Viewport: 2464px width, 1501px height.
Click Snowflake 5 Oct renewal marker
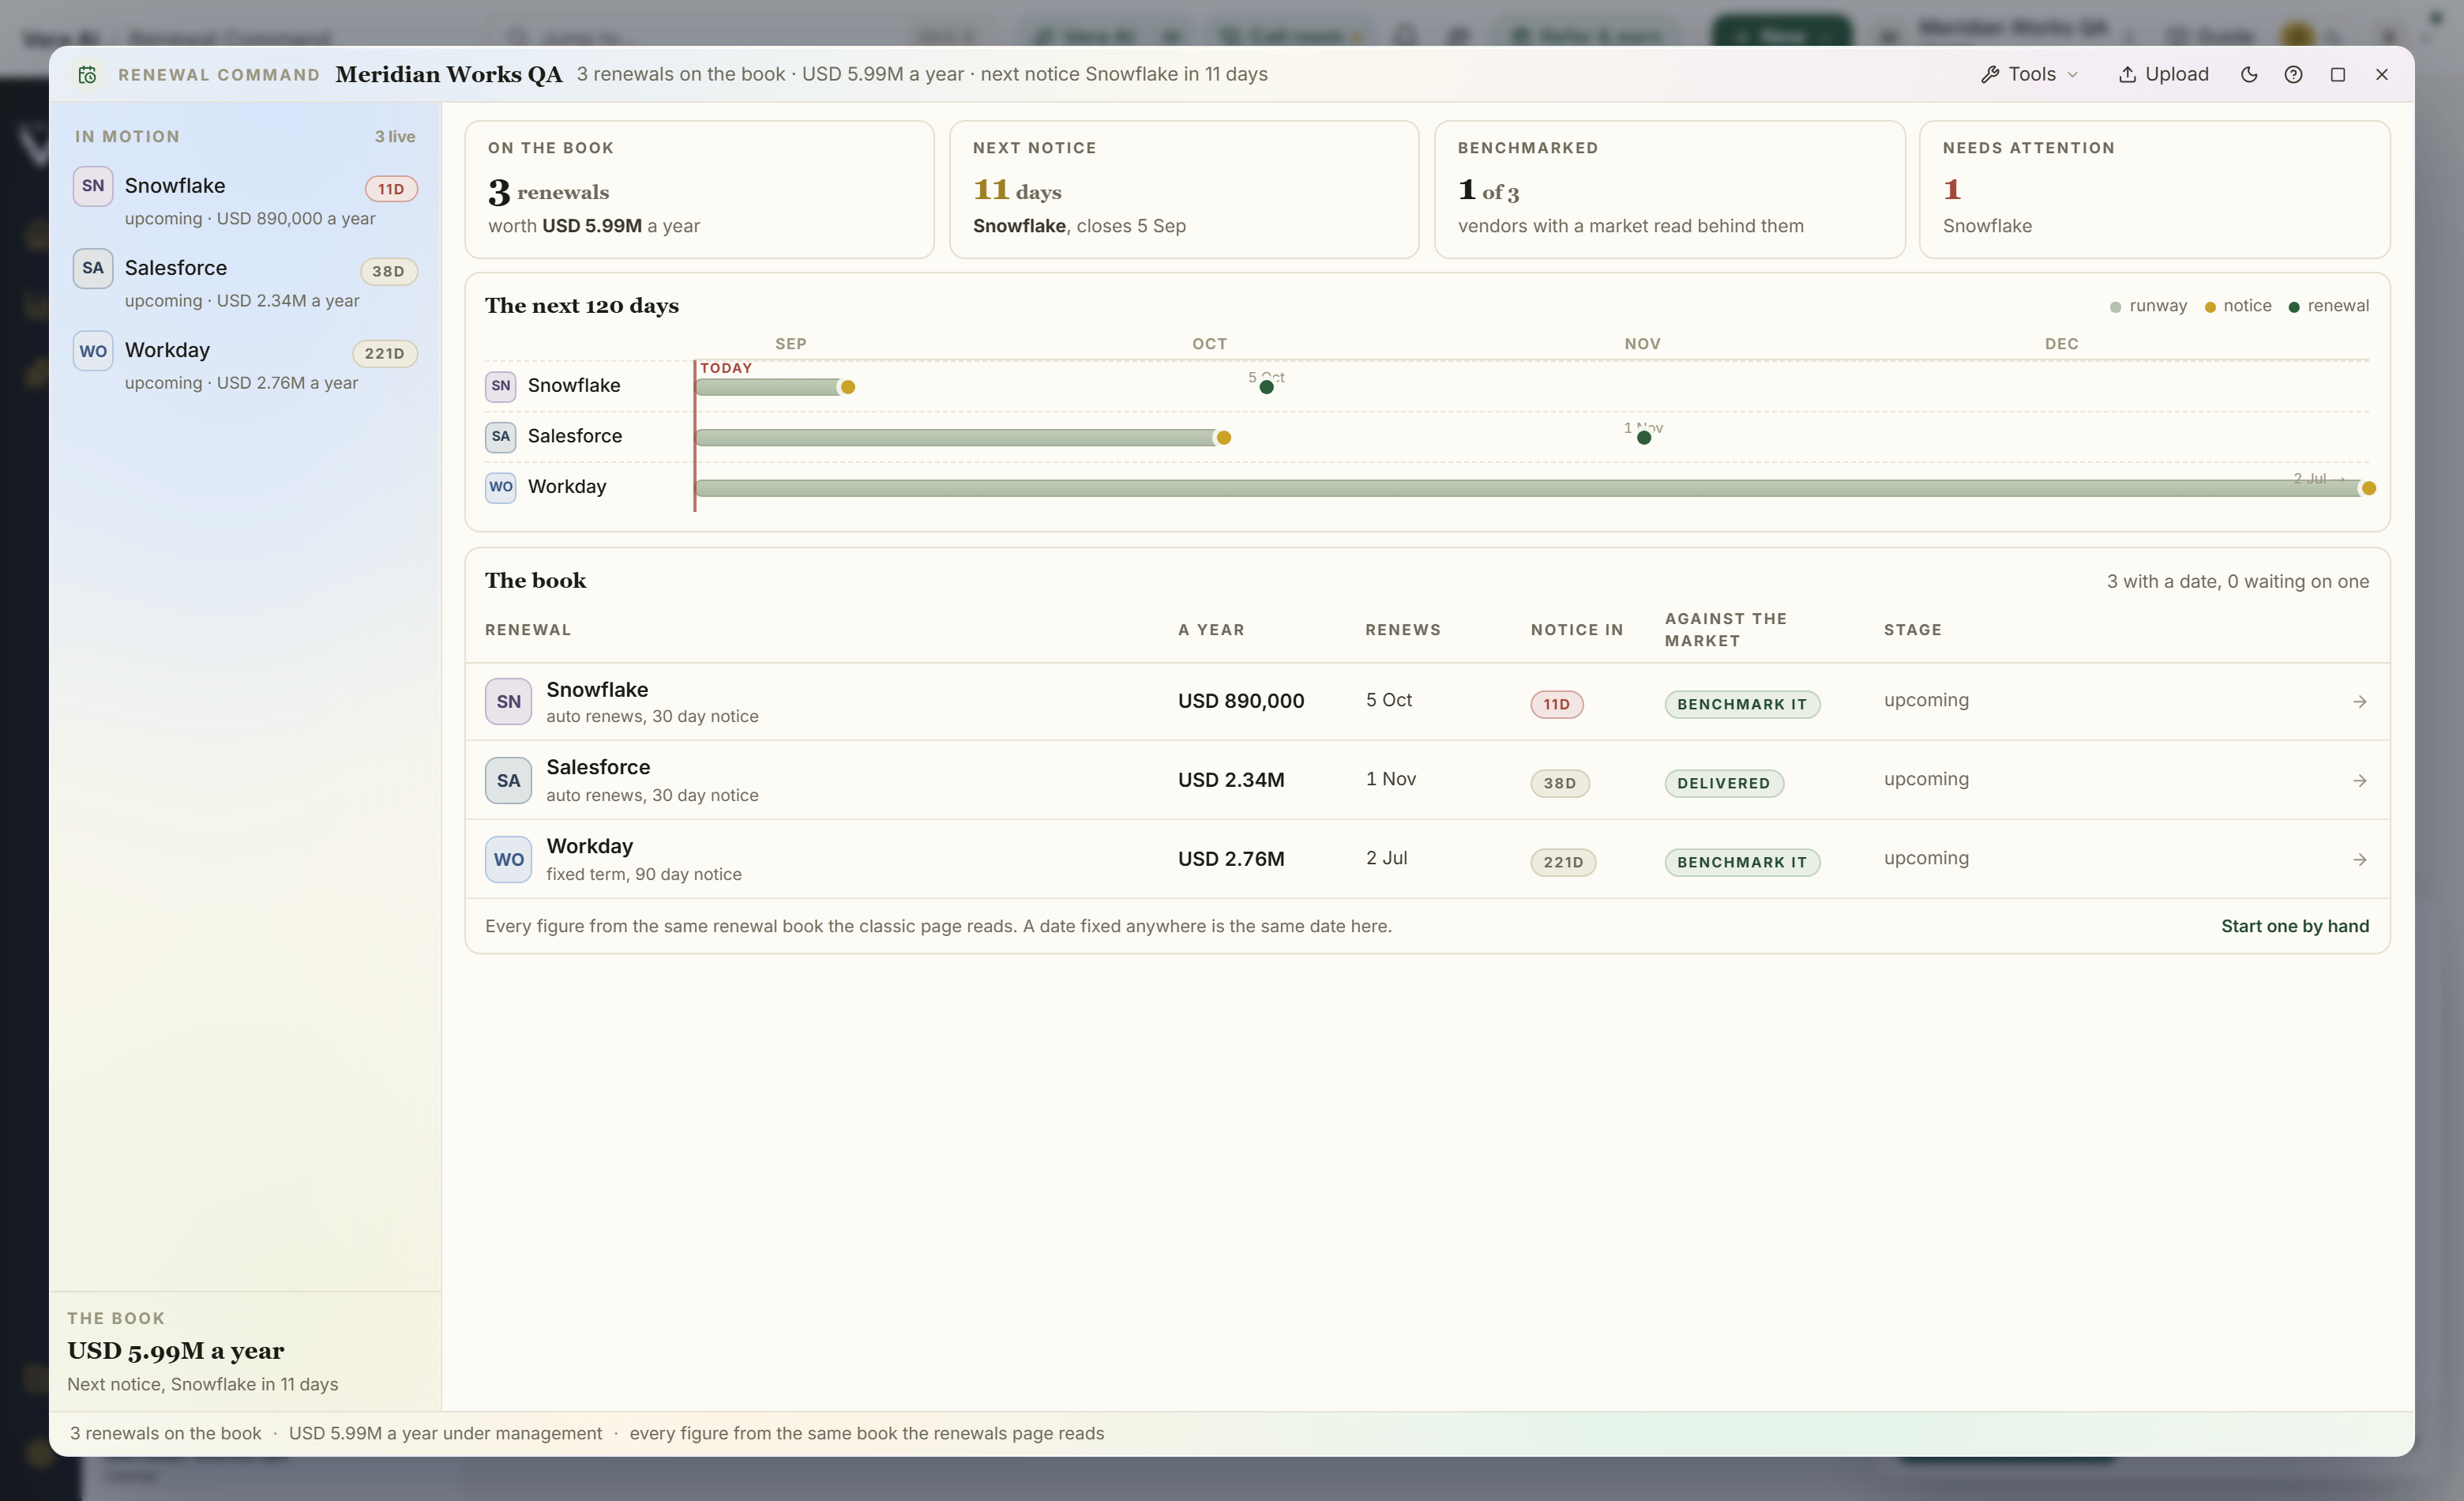pos(1267,387)
